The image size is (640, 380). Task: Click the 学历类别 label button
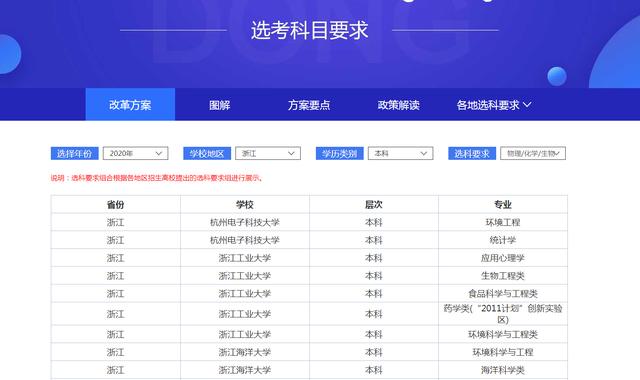click(x=340, y=153)
